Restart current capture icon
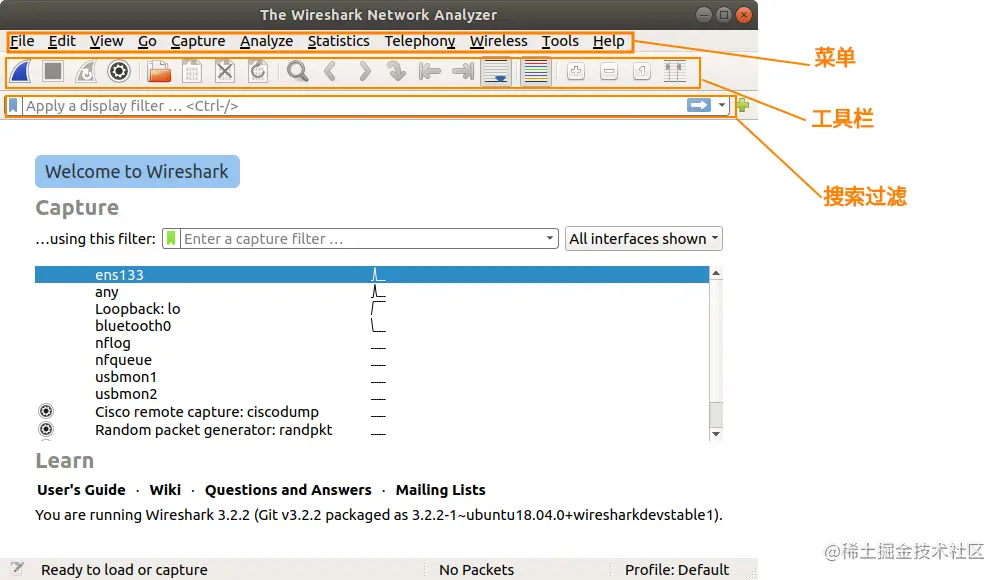This screenshot has width=1003, height=580. point(86,72)
